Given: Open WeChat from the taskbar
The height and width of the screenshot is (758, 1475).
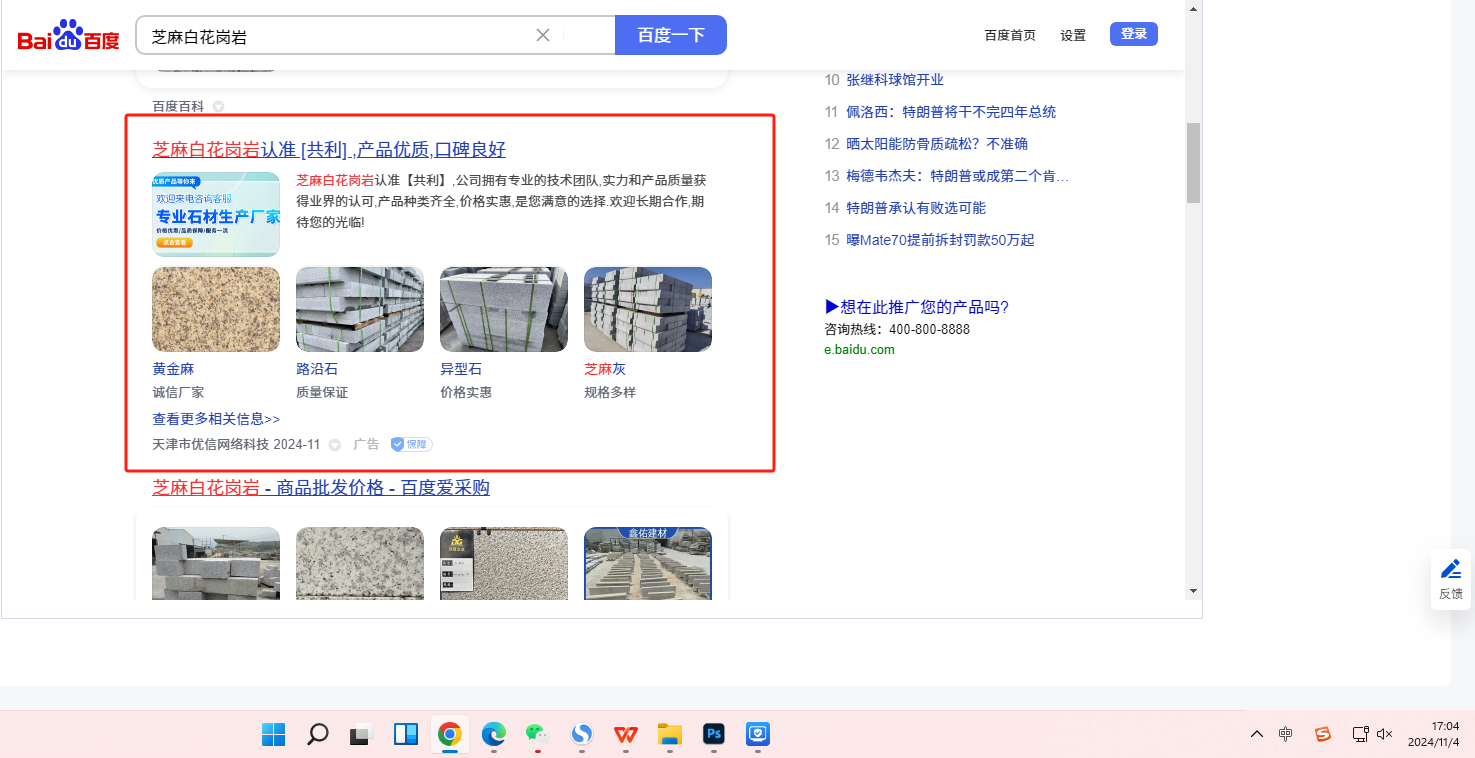Looking at the screenshot, I should 537,735.
